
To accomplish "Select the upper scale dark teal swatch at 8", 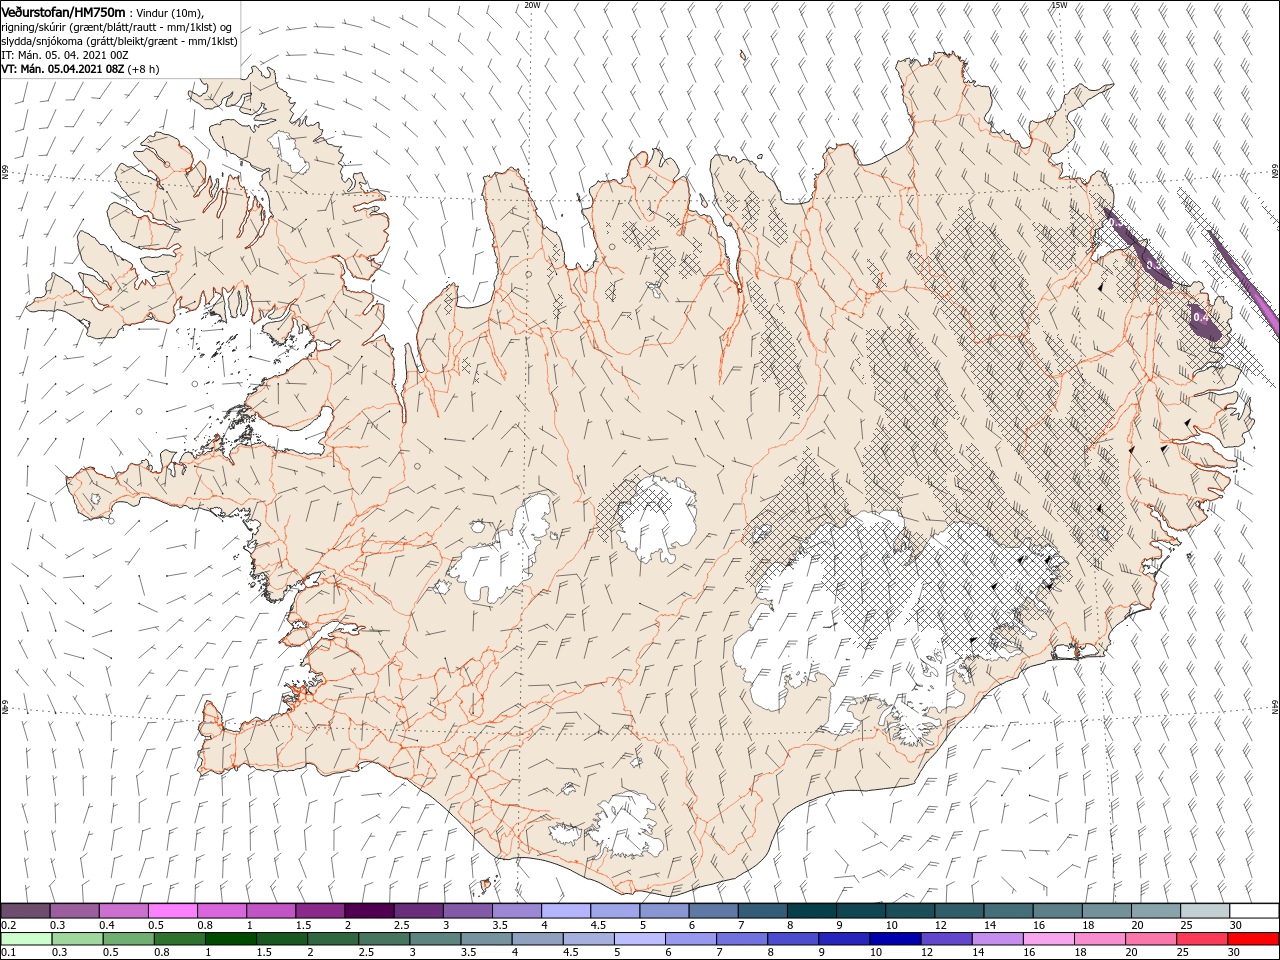I will 811,911.
